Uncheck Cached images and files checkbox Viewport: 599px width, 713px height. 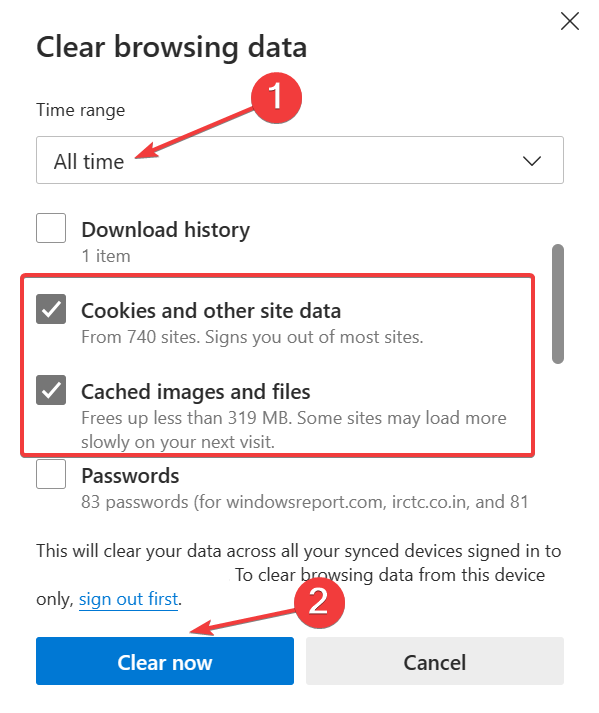(51, 390)
